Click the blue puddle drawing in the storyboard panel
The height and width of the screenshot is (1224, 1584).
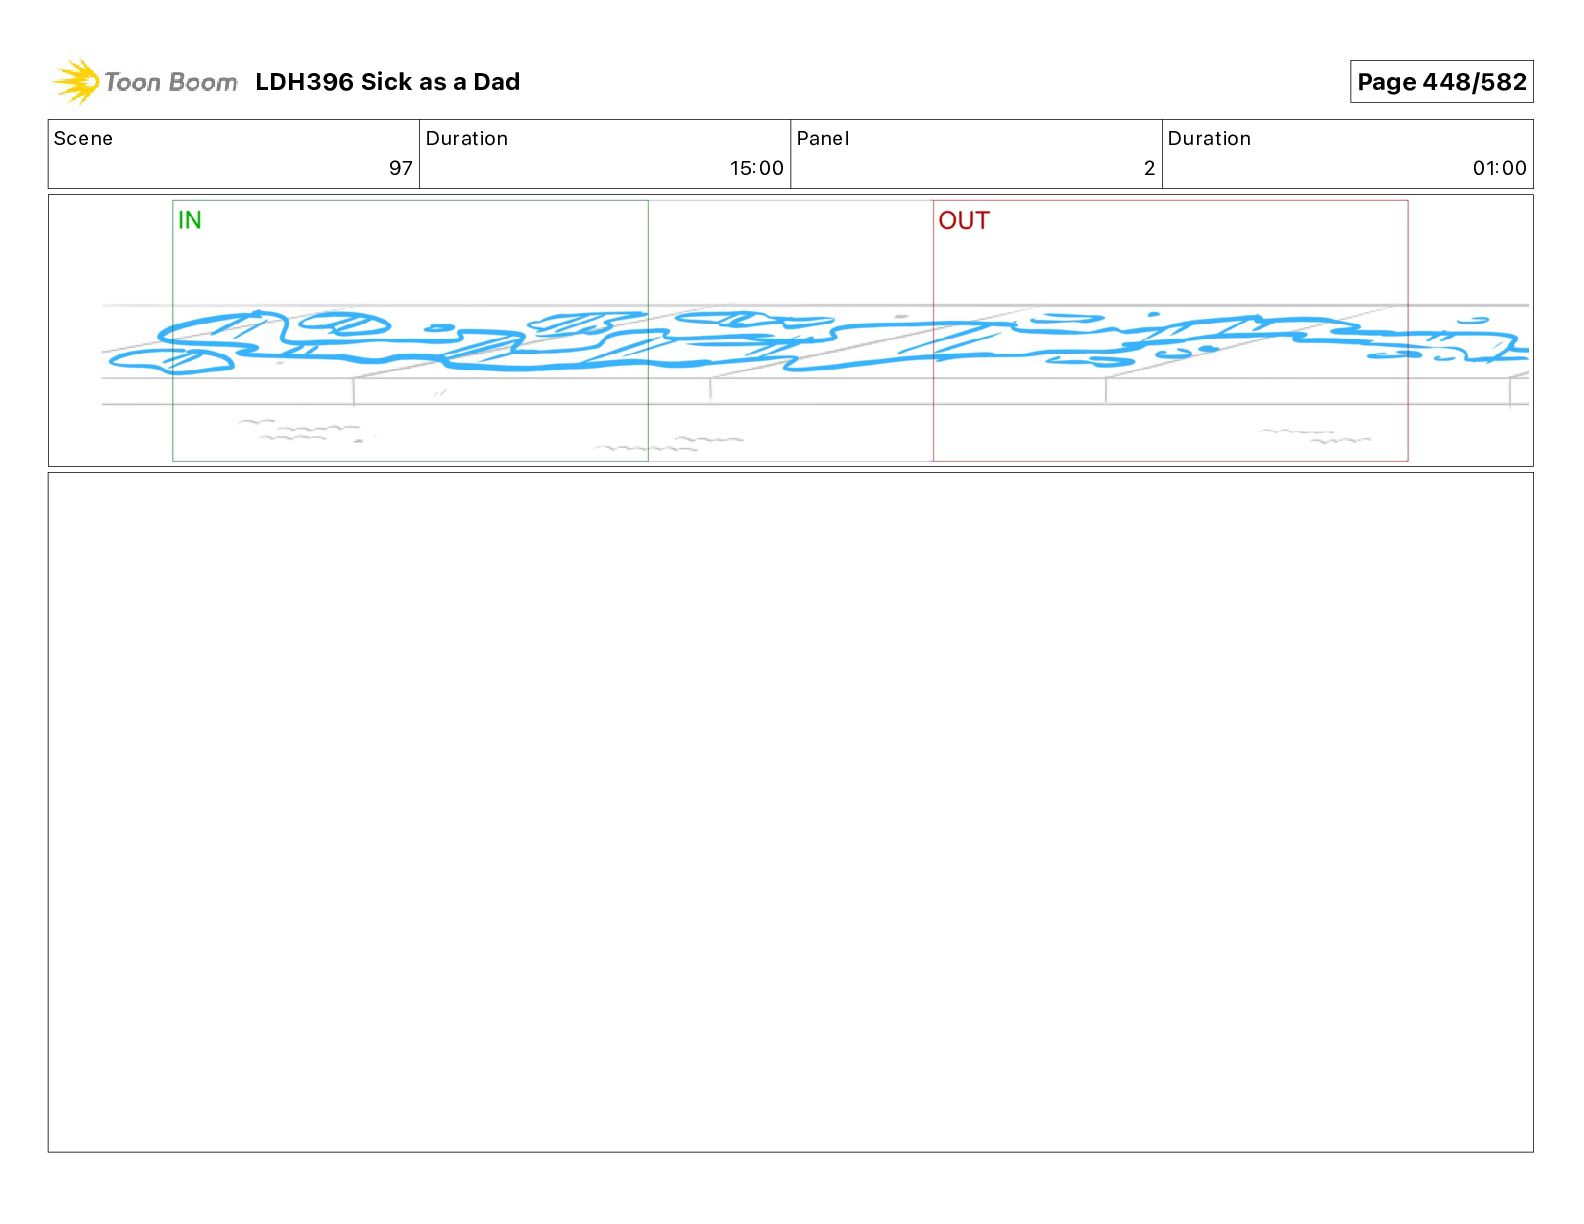pyautogui.click(x=818, y=342)
